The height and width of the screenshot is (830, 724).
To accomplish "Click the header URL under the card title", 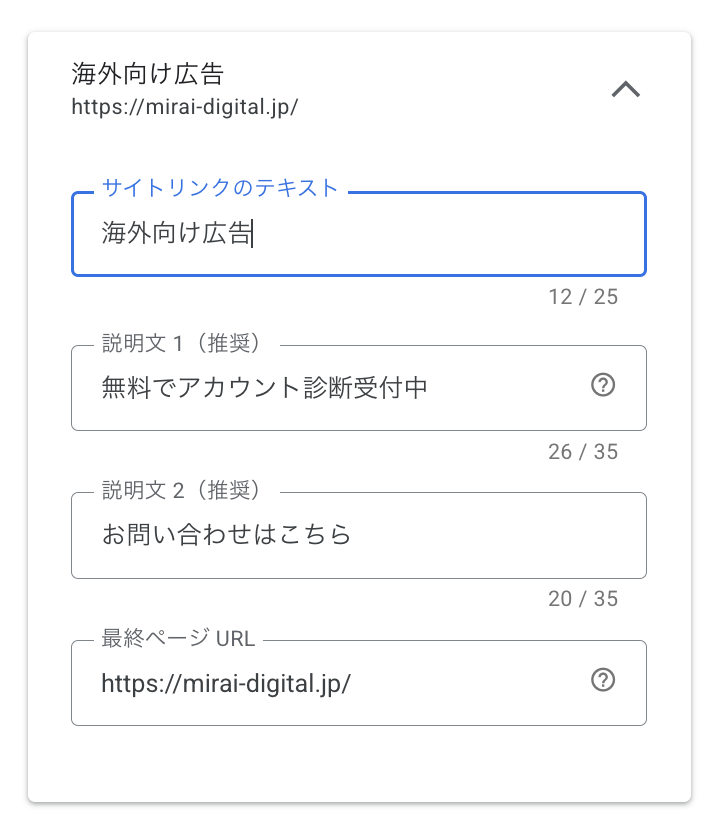I will 185,106.
